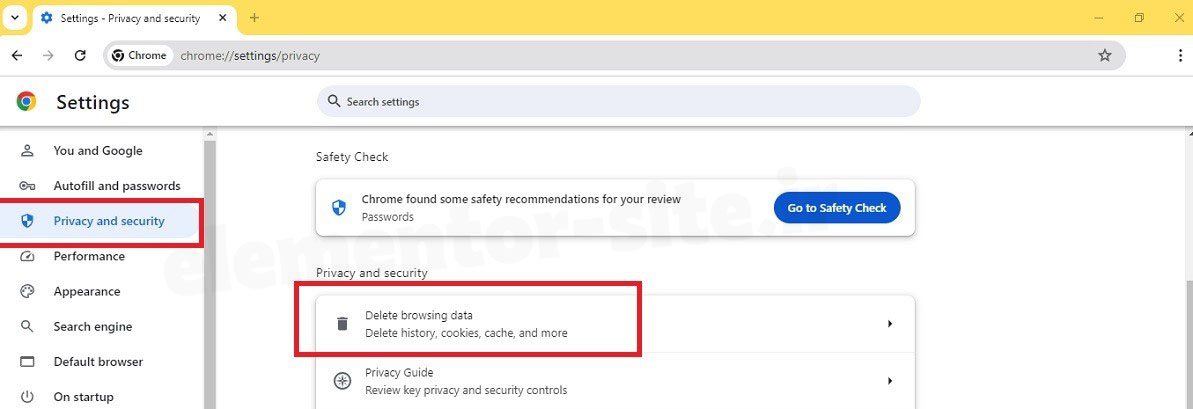The height and width of the screenshot is (409, 1193).
Task: Open the Chrome three-dot menu
Action: (x=1180, y=56)
